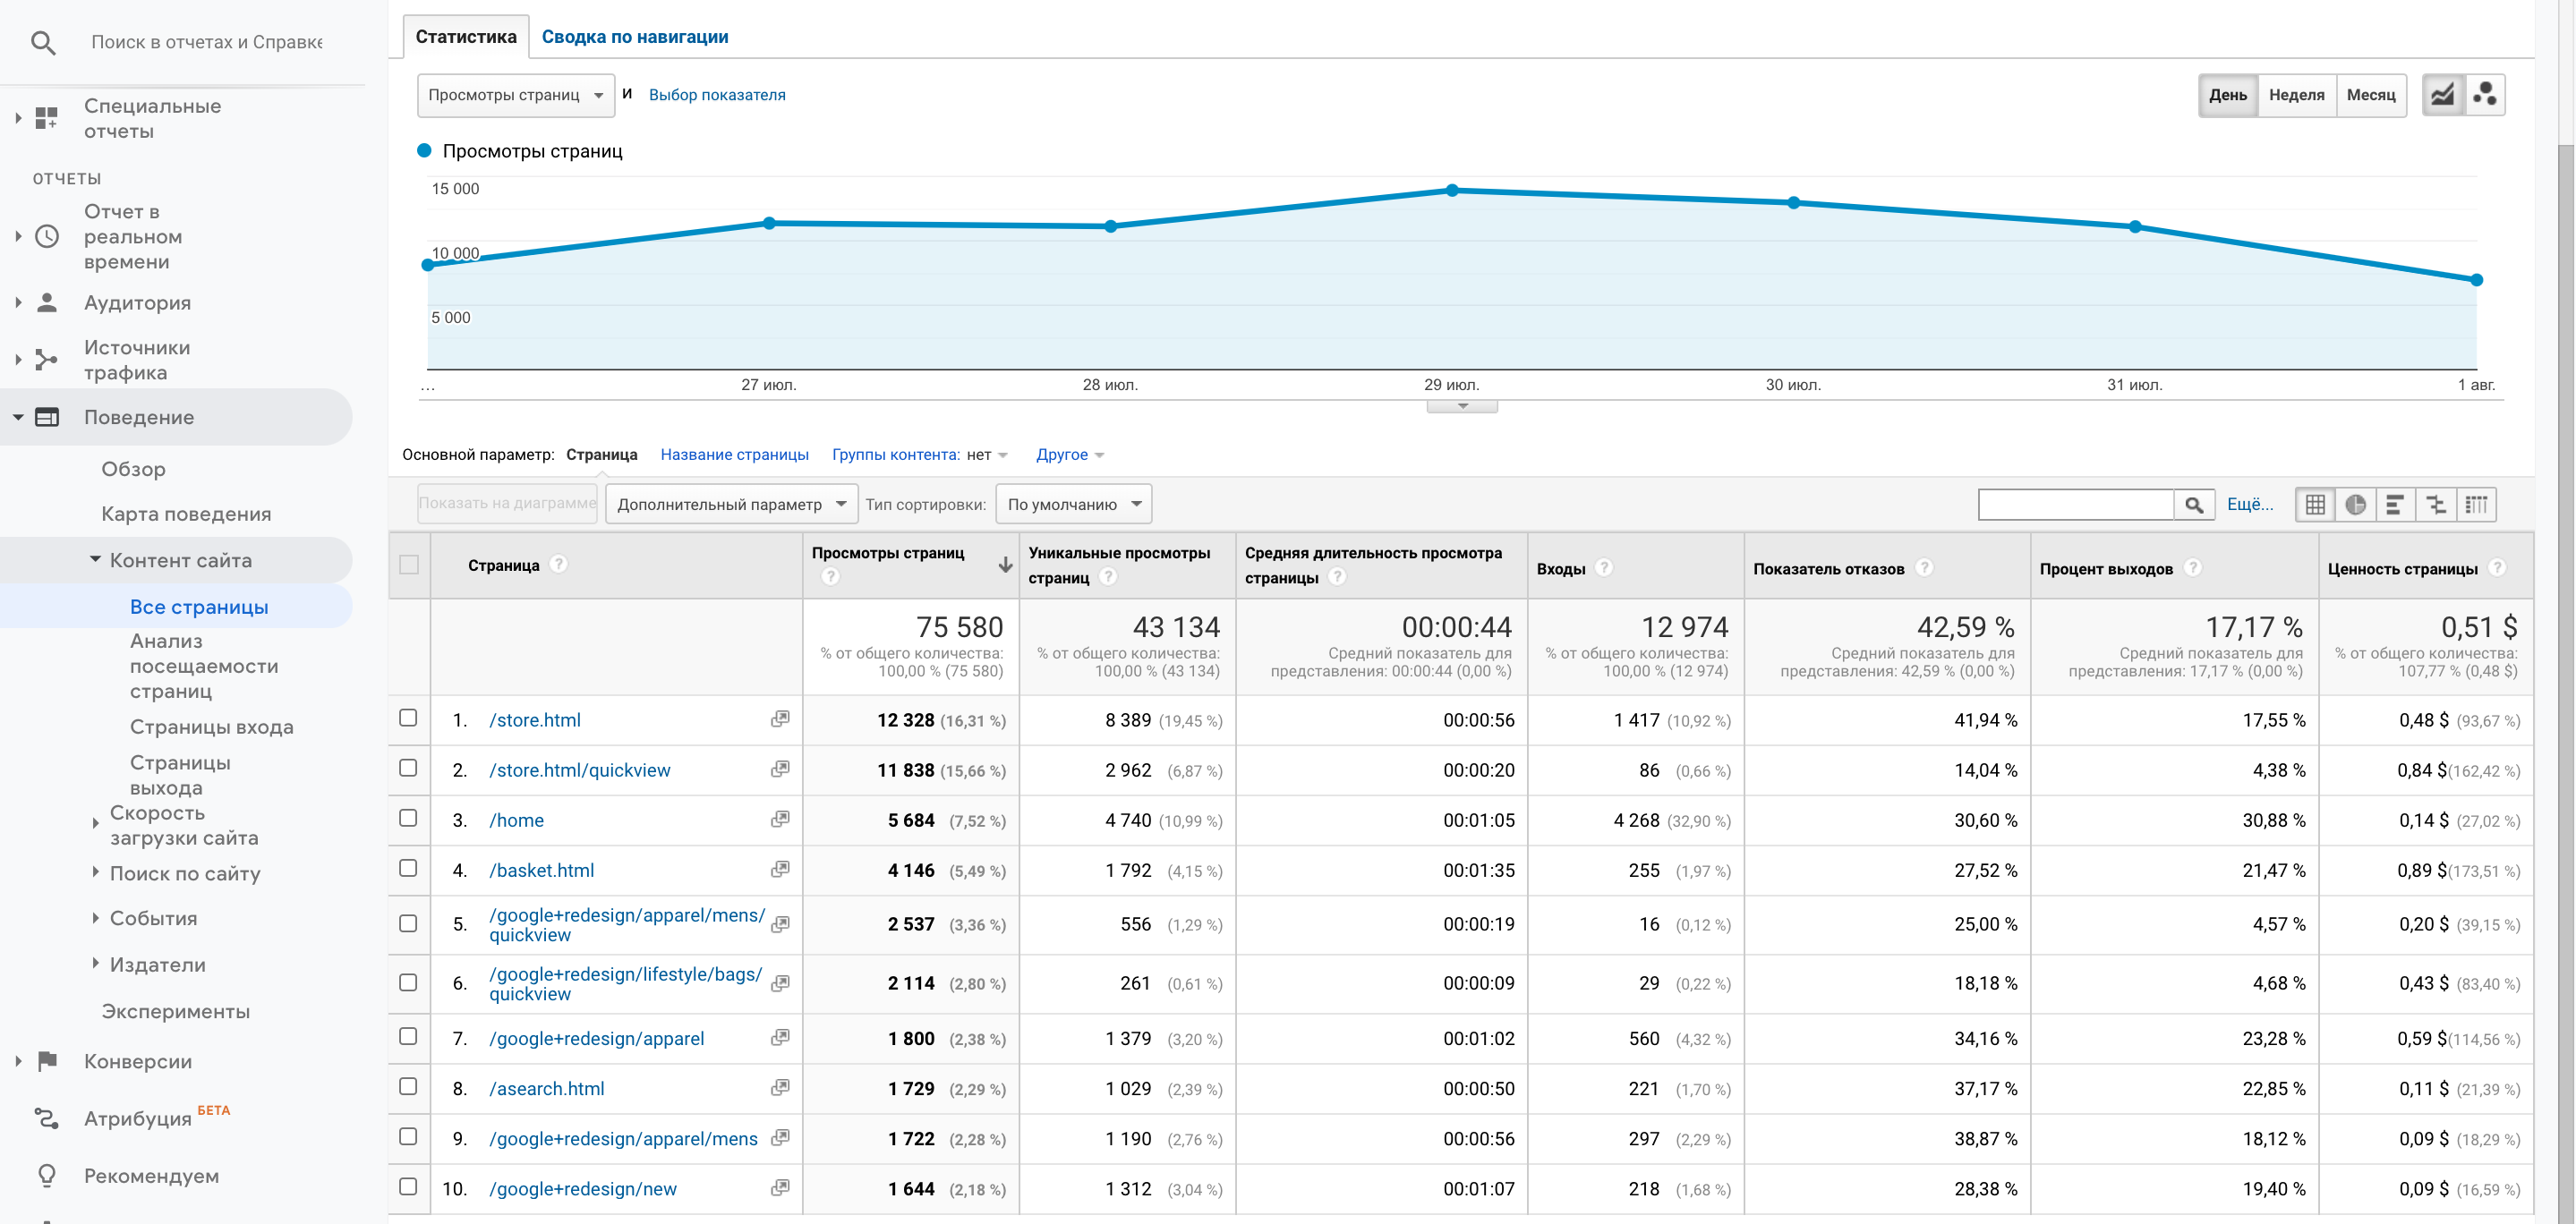Click the Ещё... advanced filter link
2576x1224 pixels.
point(2250,505)
